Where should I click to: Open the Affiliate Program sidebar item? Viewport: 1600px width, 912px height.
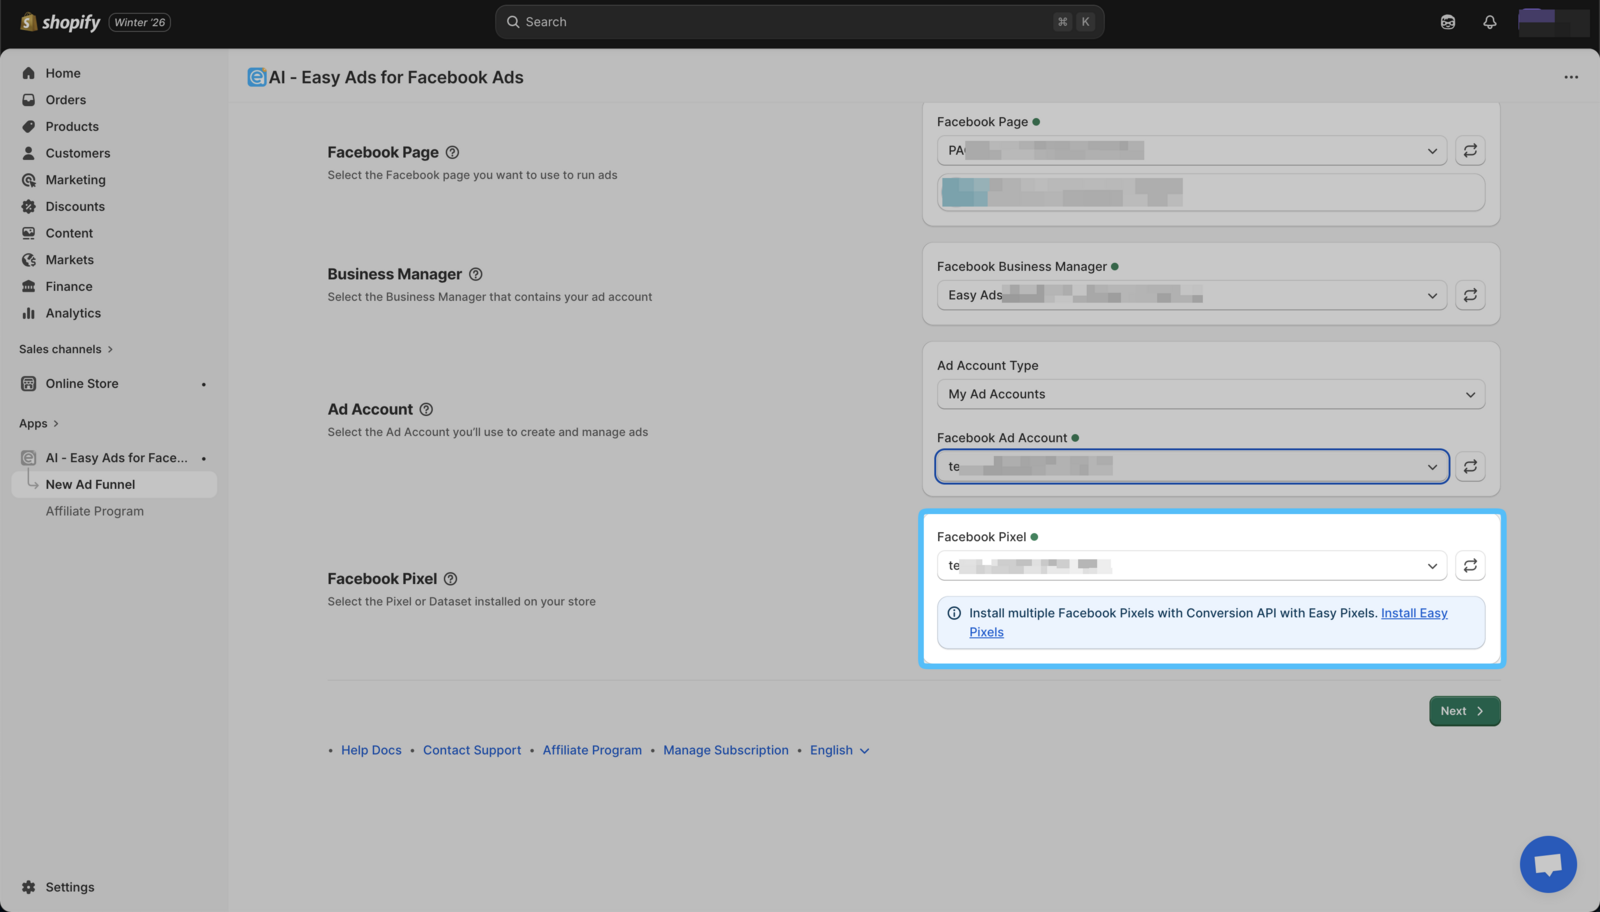(x=94, y=511)
